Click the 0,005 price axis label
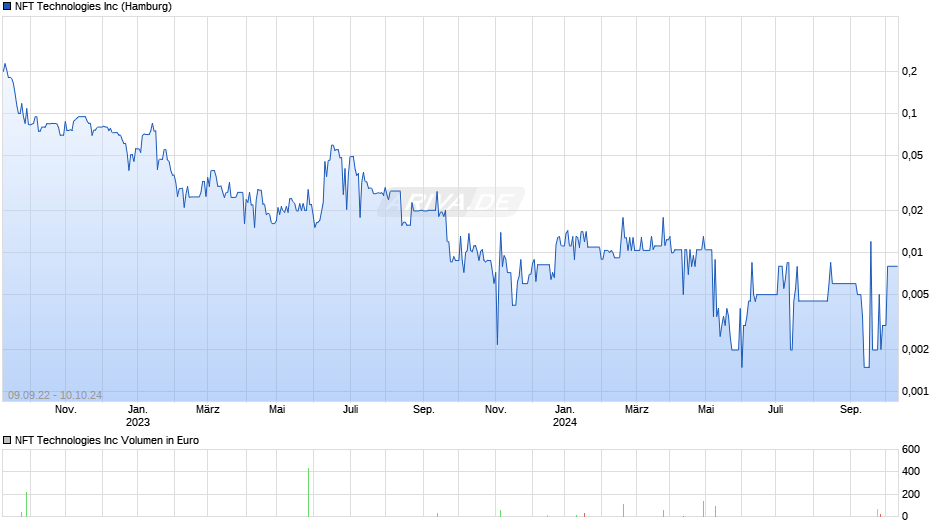This screenshot has height=526, width=940. click(x=915, y=294)
